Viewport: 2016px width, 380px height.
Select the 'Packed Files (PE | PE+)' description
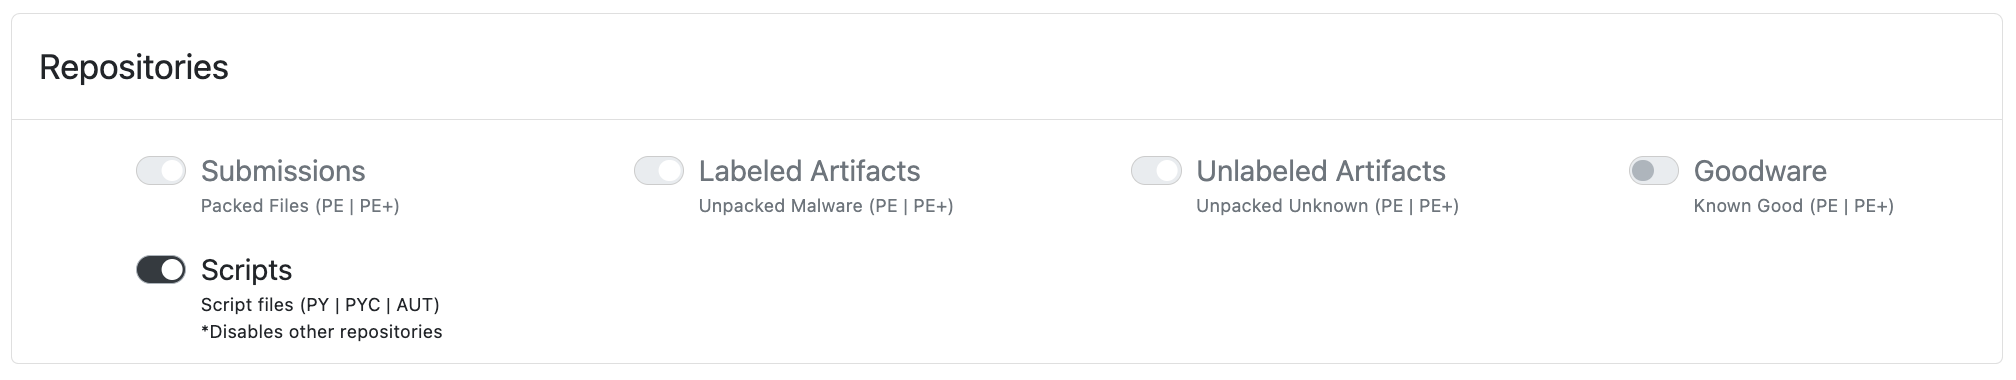(x=300, y=206)
